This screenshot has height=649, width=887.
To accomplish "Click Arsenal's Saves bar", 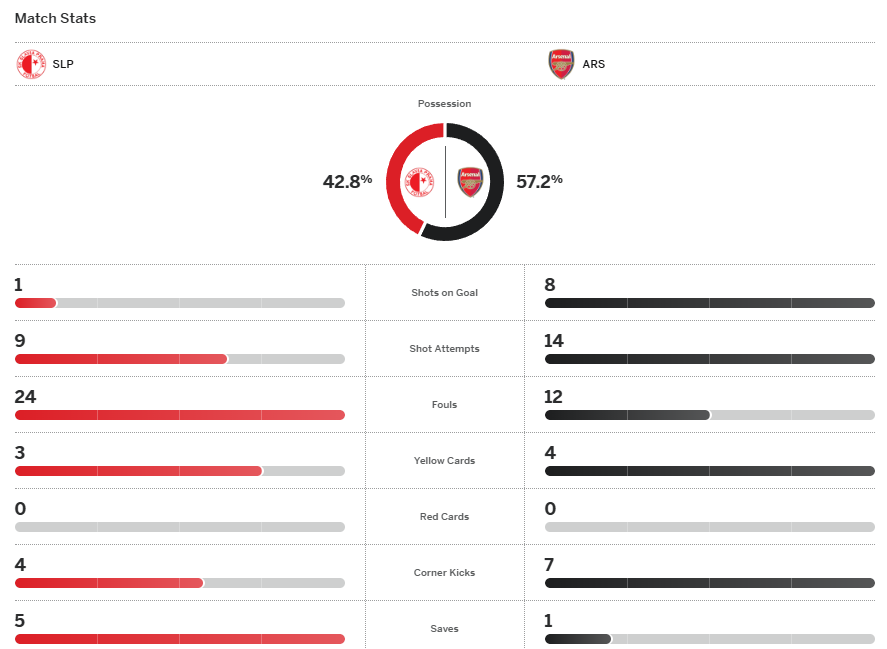I will pos(577,639).
